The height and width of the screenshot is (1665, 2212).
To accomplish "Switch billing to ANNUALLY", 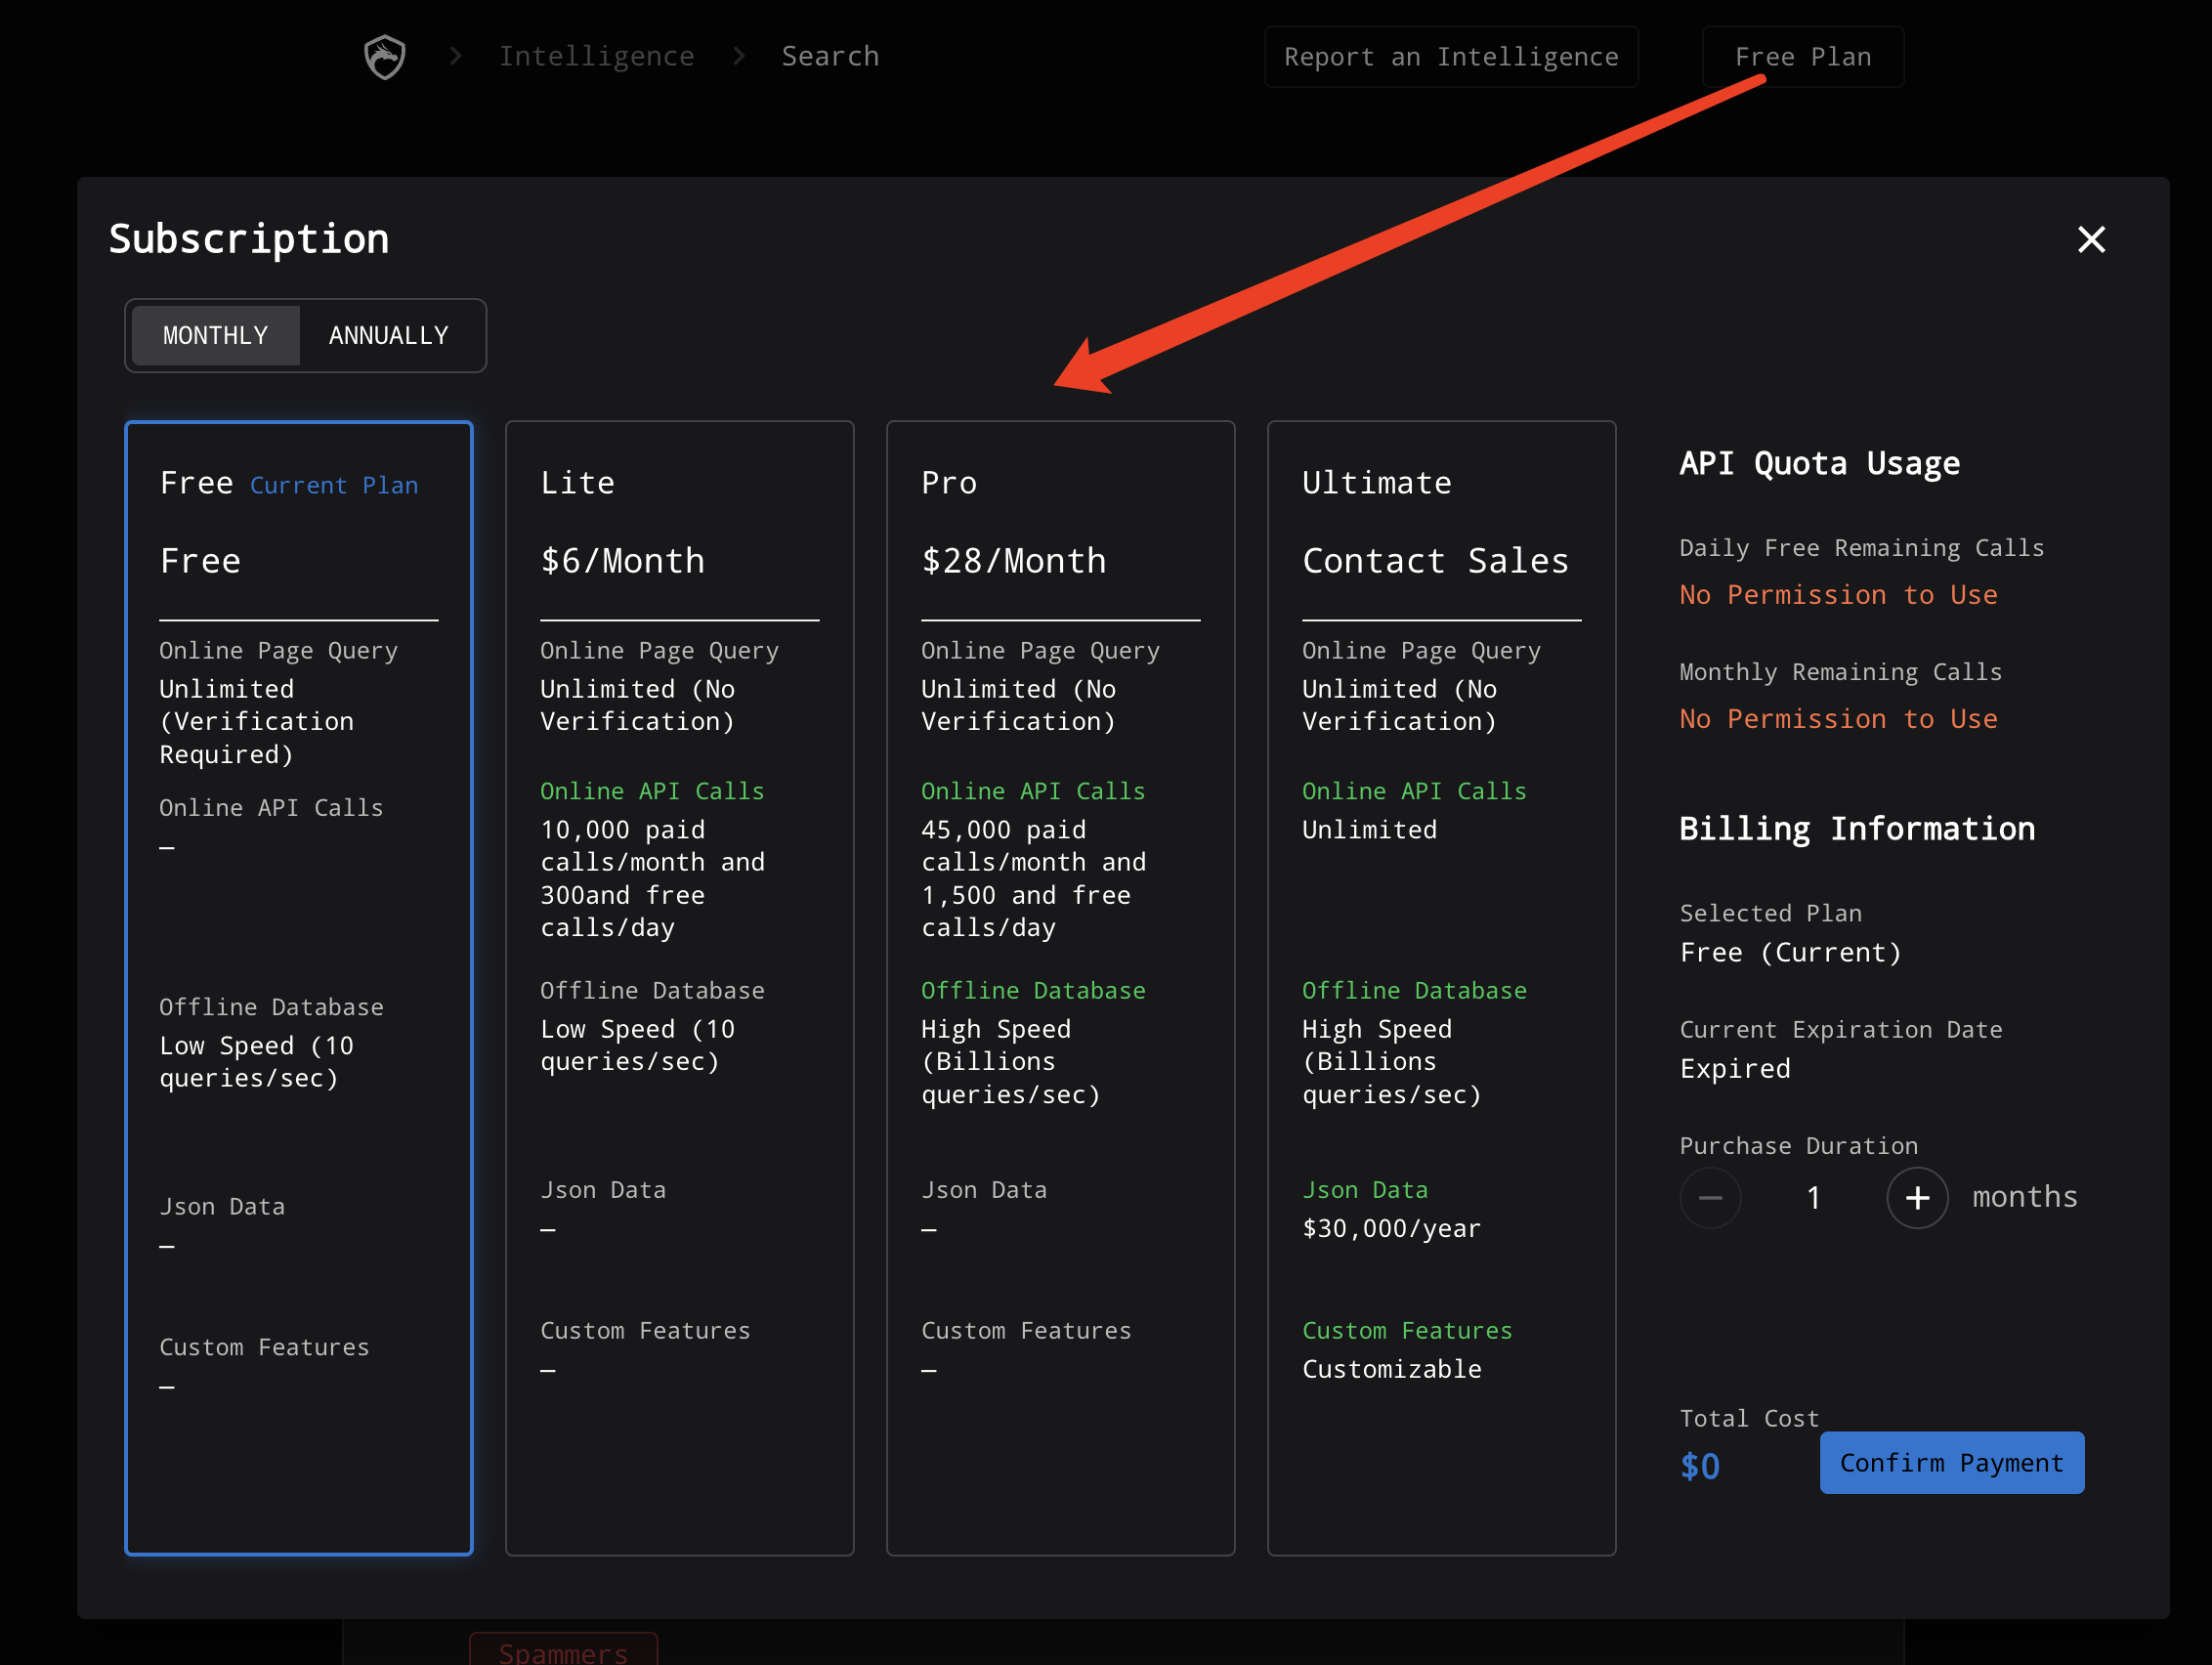I will click(389, 335).
